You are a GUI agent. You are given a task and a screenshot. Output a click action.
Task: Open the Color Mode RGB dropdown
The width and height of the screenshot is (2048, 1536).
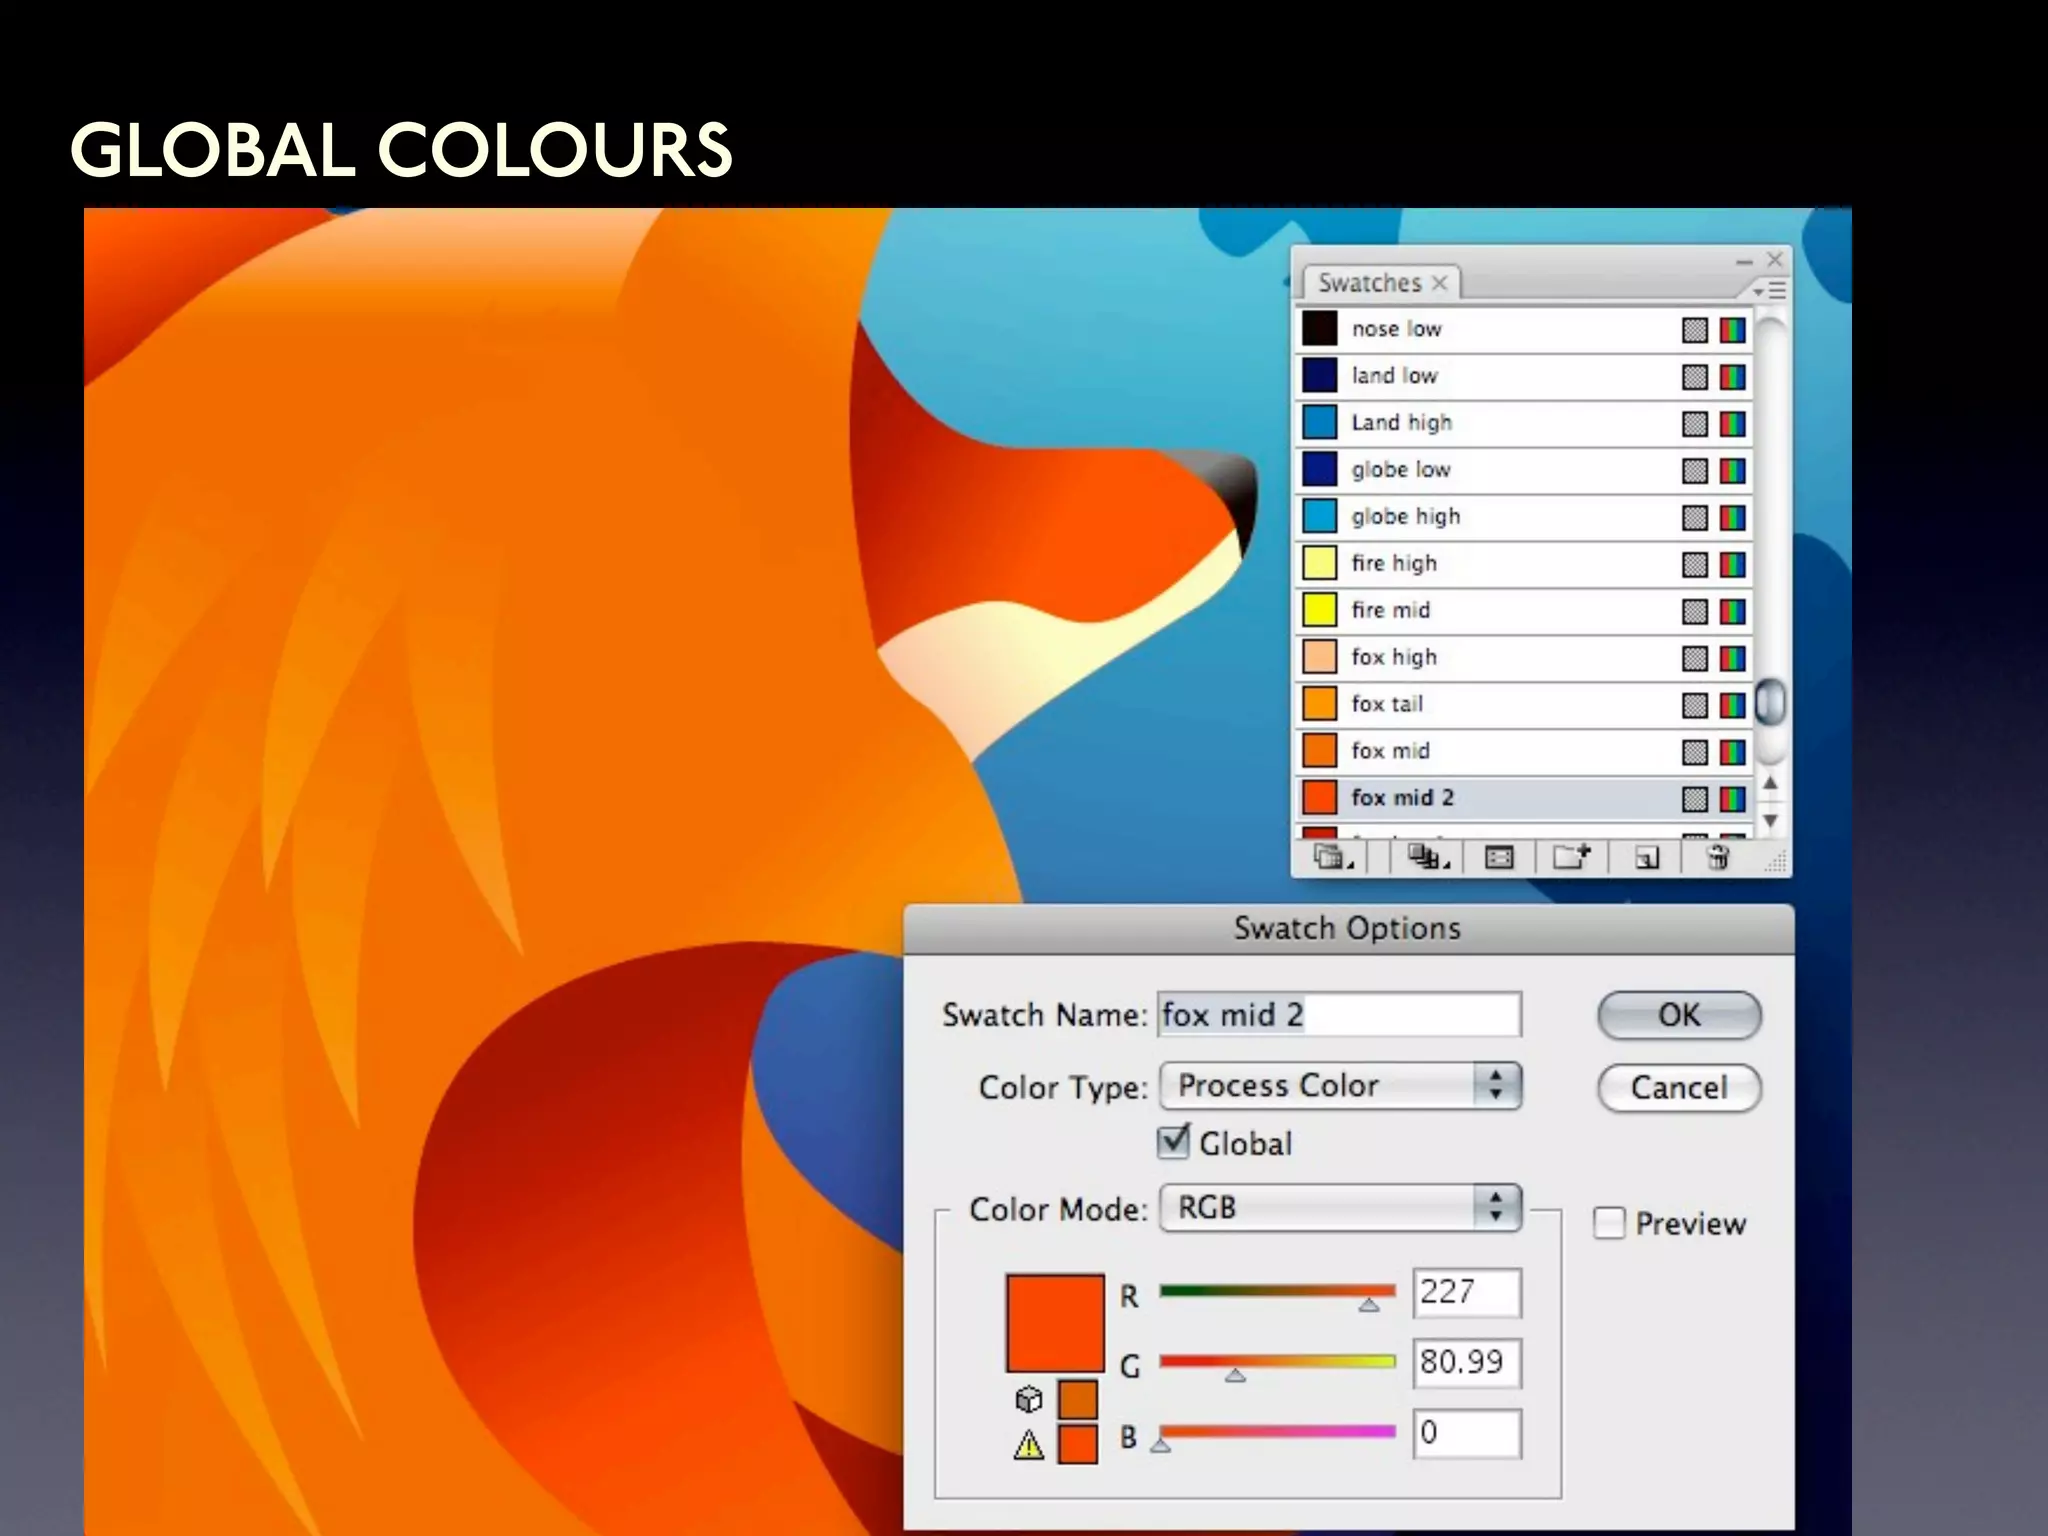pos(1340,1208)
